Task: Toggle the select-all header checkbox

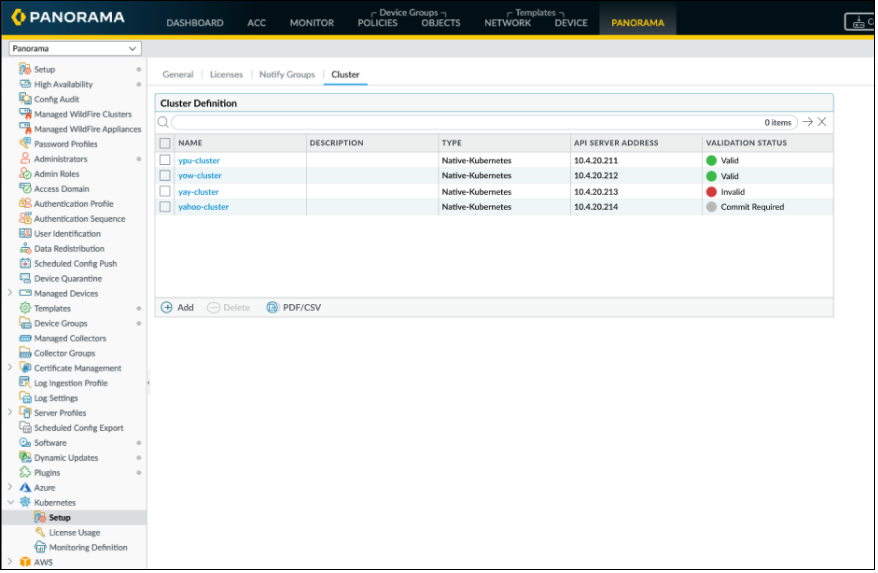Action: click(166, 143)
